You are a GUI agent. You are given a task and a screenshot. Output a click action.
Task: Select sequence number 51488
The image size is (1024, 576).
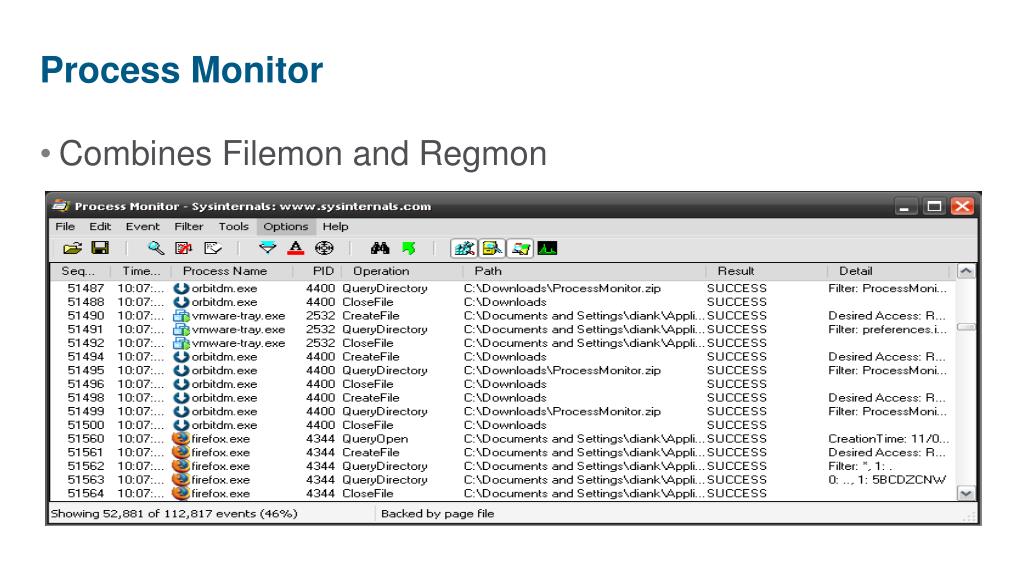coord(86,302)
